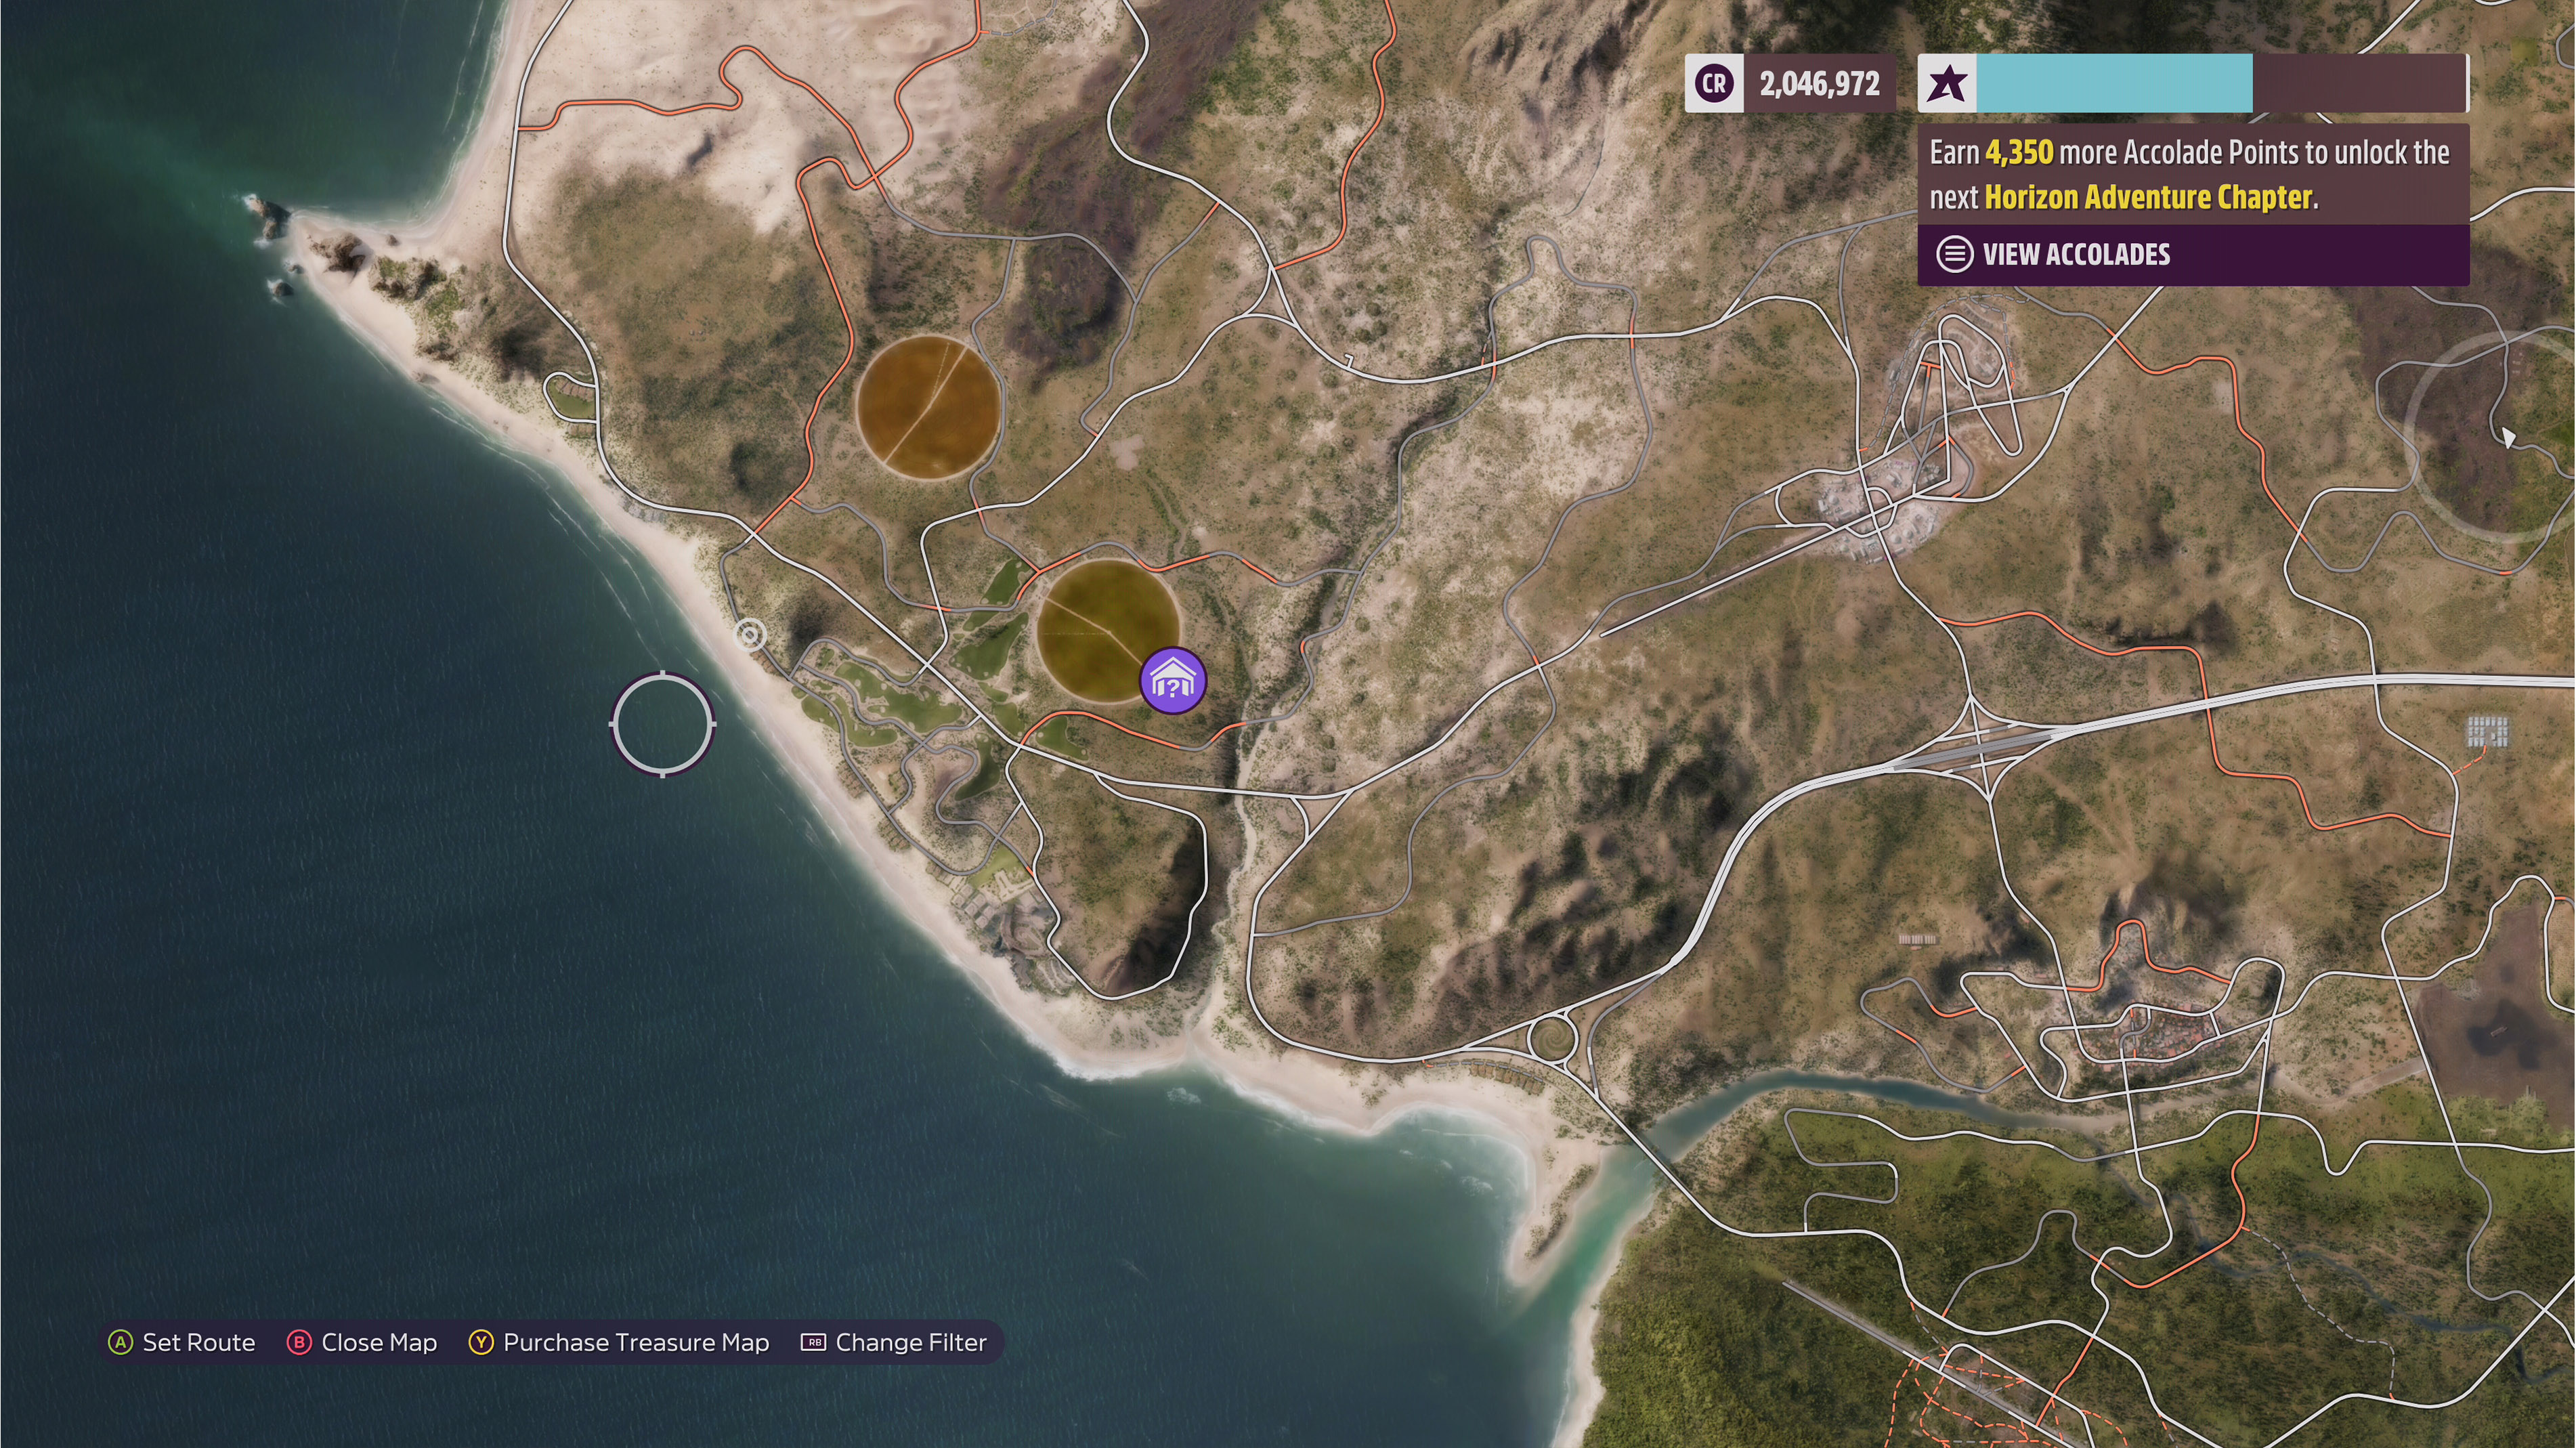Image resolution: width=2576 pixels, height=1448 pixels.
Task: Click the green A Set Route prompt icon
Action: click(x=120, y=1342)
